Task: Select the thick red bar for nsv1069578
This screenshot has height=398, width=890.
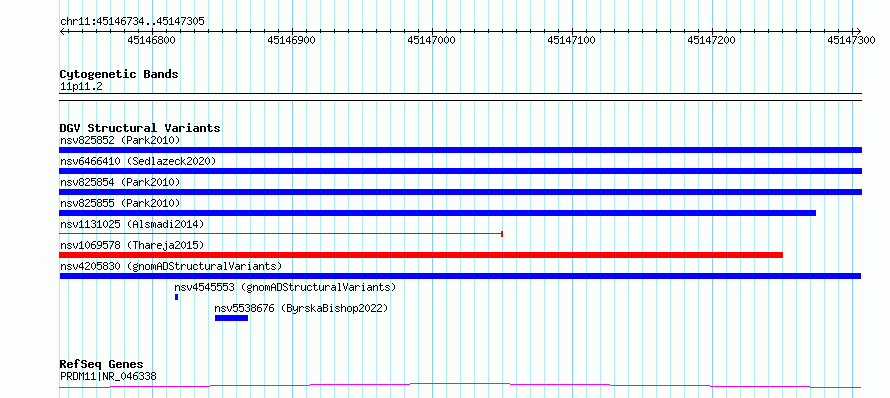Action: click(x=421, y=255)
